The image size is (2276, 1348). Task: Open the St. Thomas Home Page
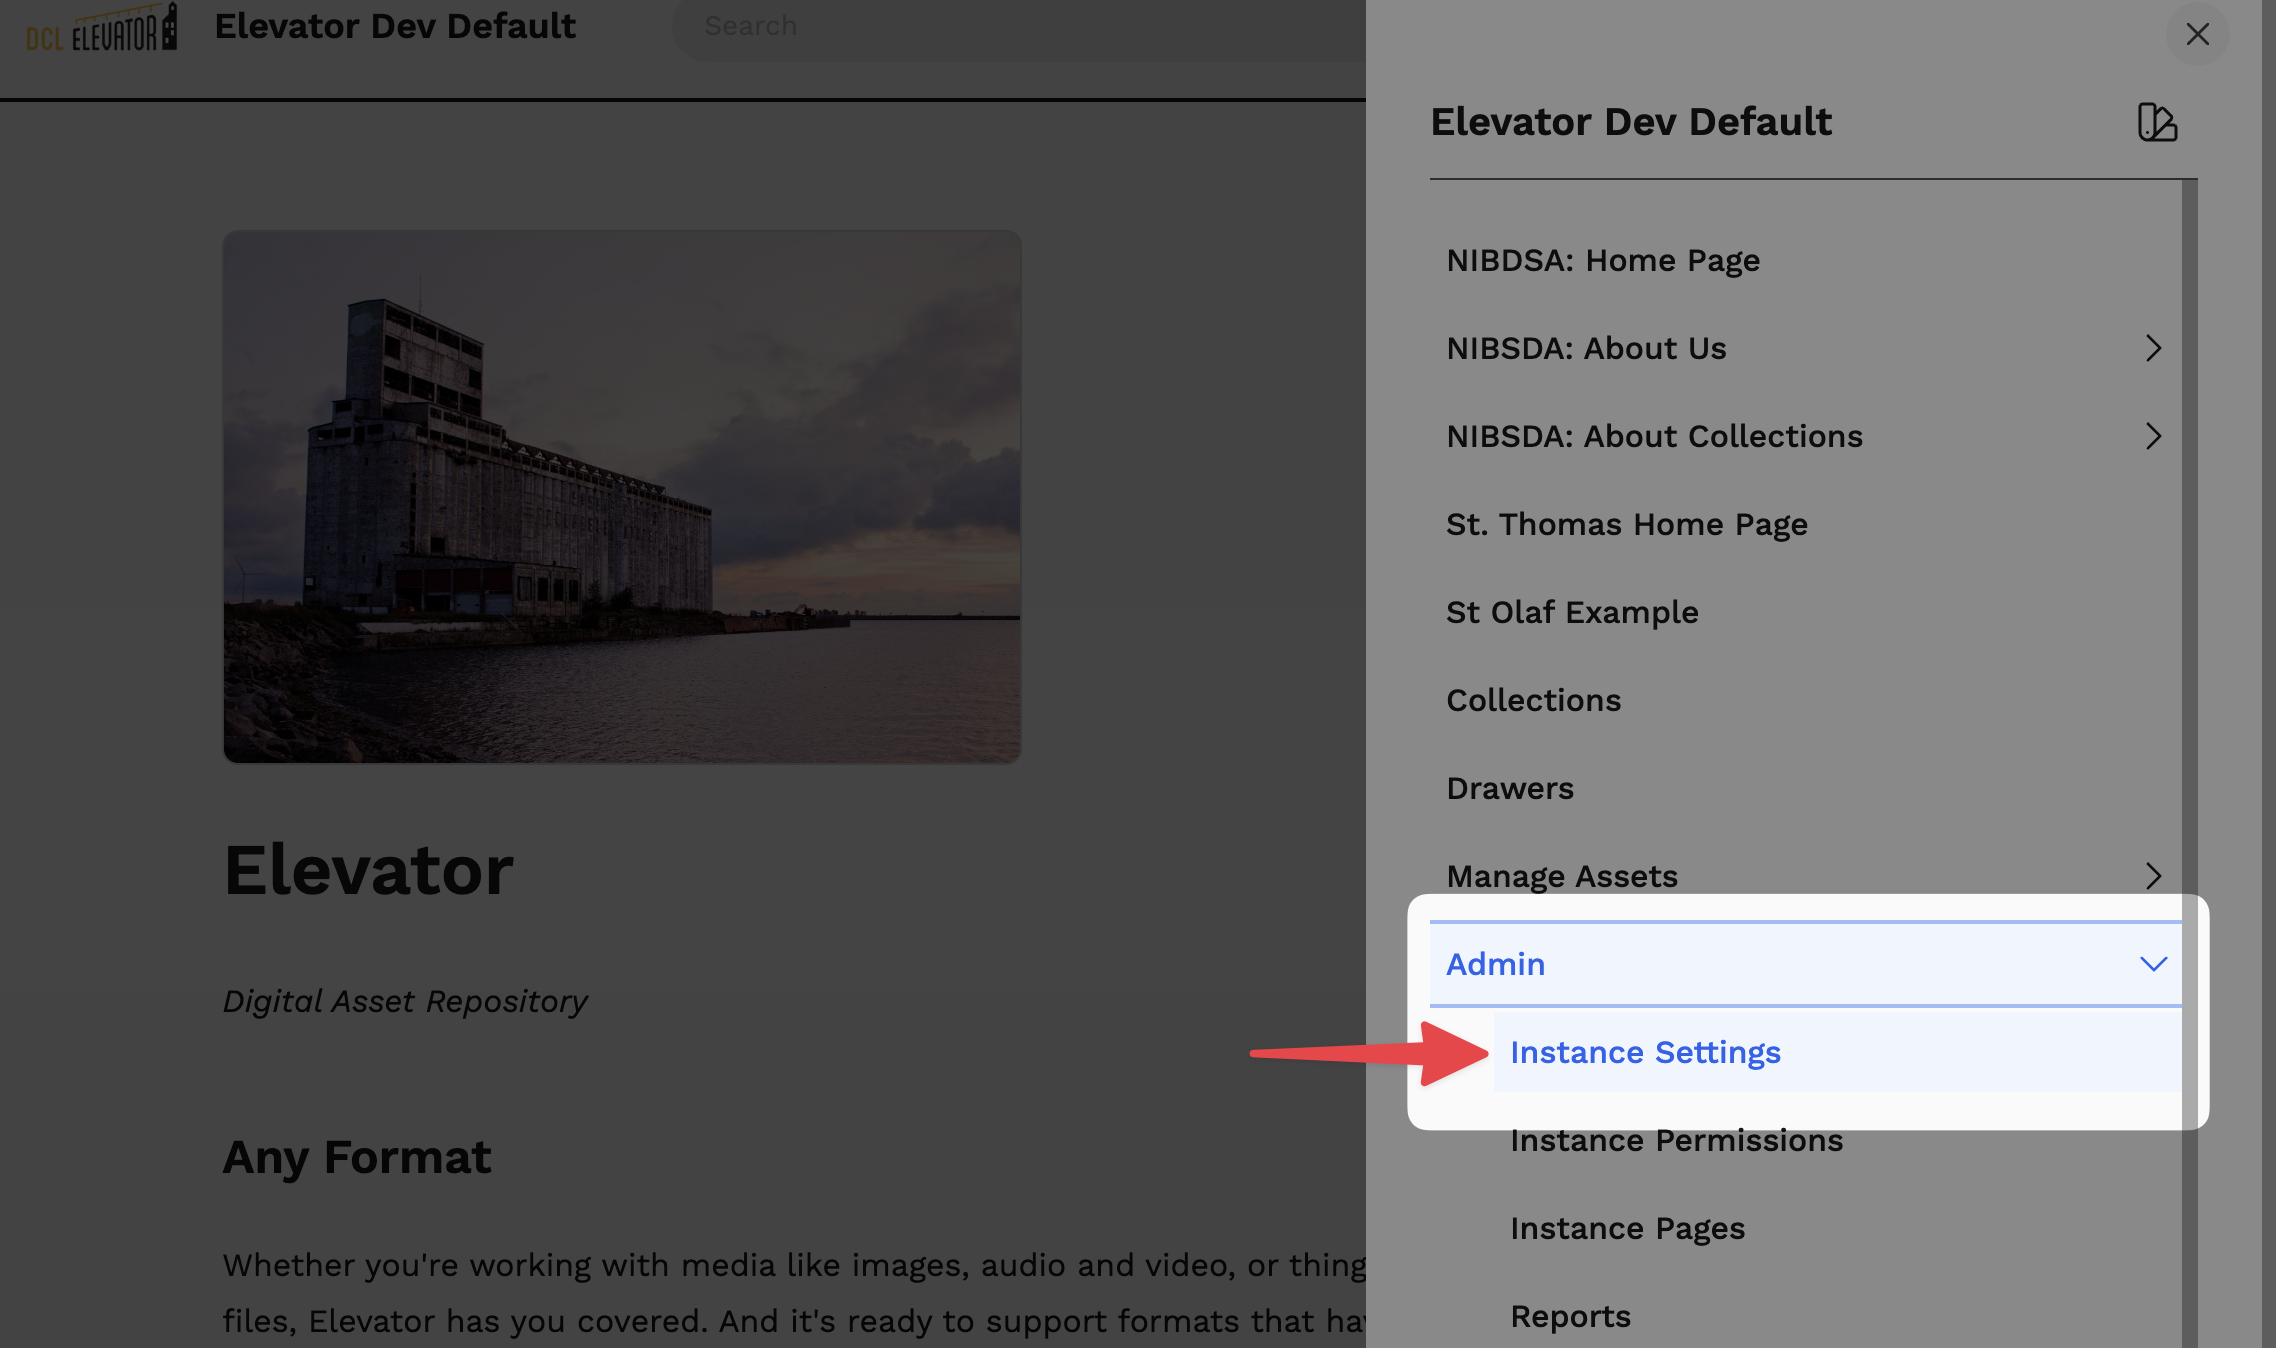(x=1627, y=523)
